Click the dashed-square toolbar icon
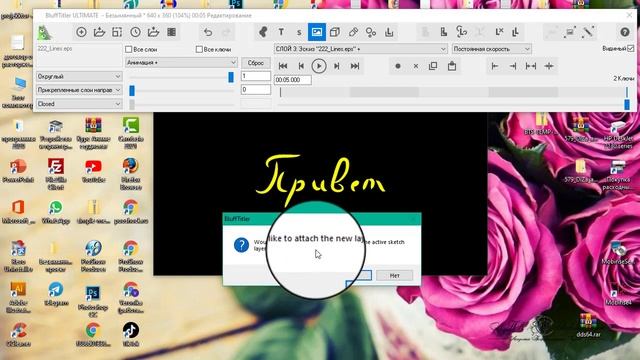The height and width of the screenshot is (360, 640). 117,32
